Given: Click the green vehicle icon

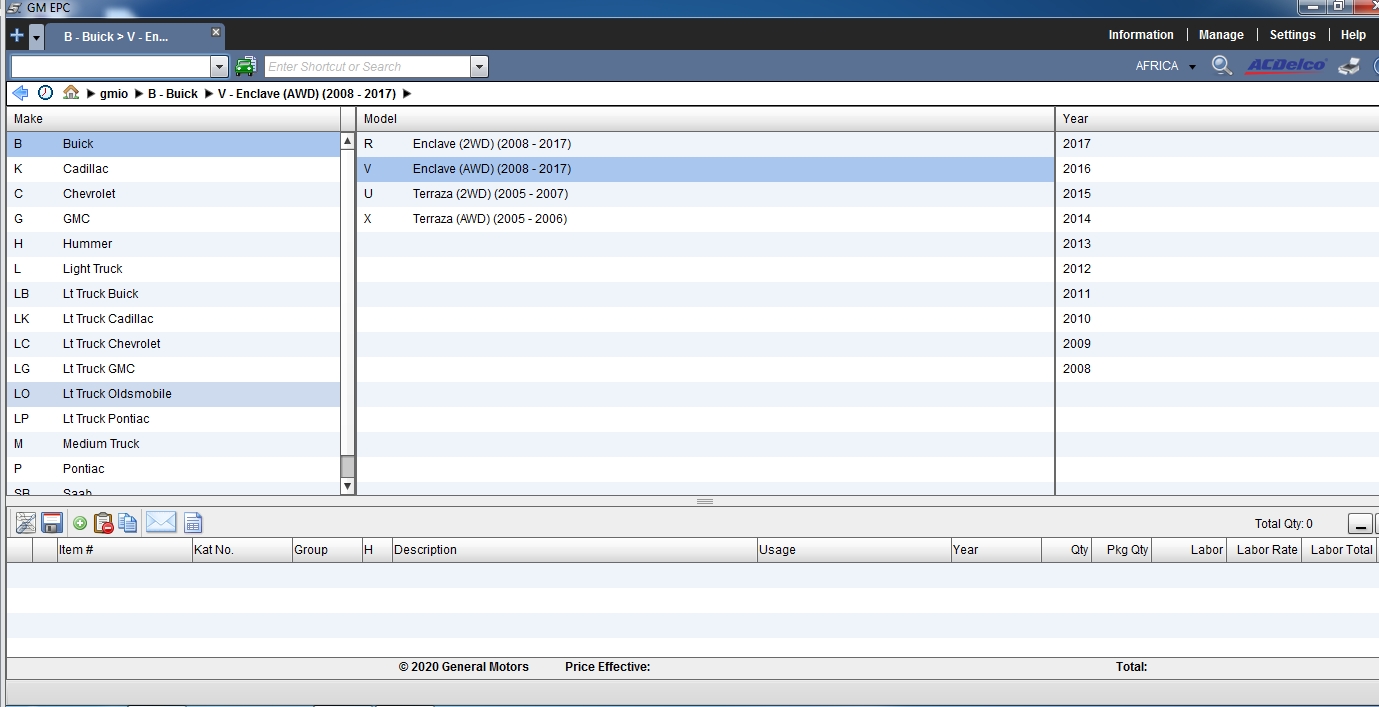Looking at the screenshot, I should pos(245,66).
